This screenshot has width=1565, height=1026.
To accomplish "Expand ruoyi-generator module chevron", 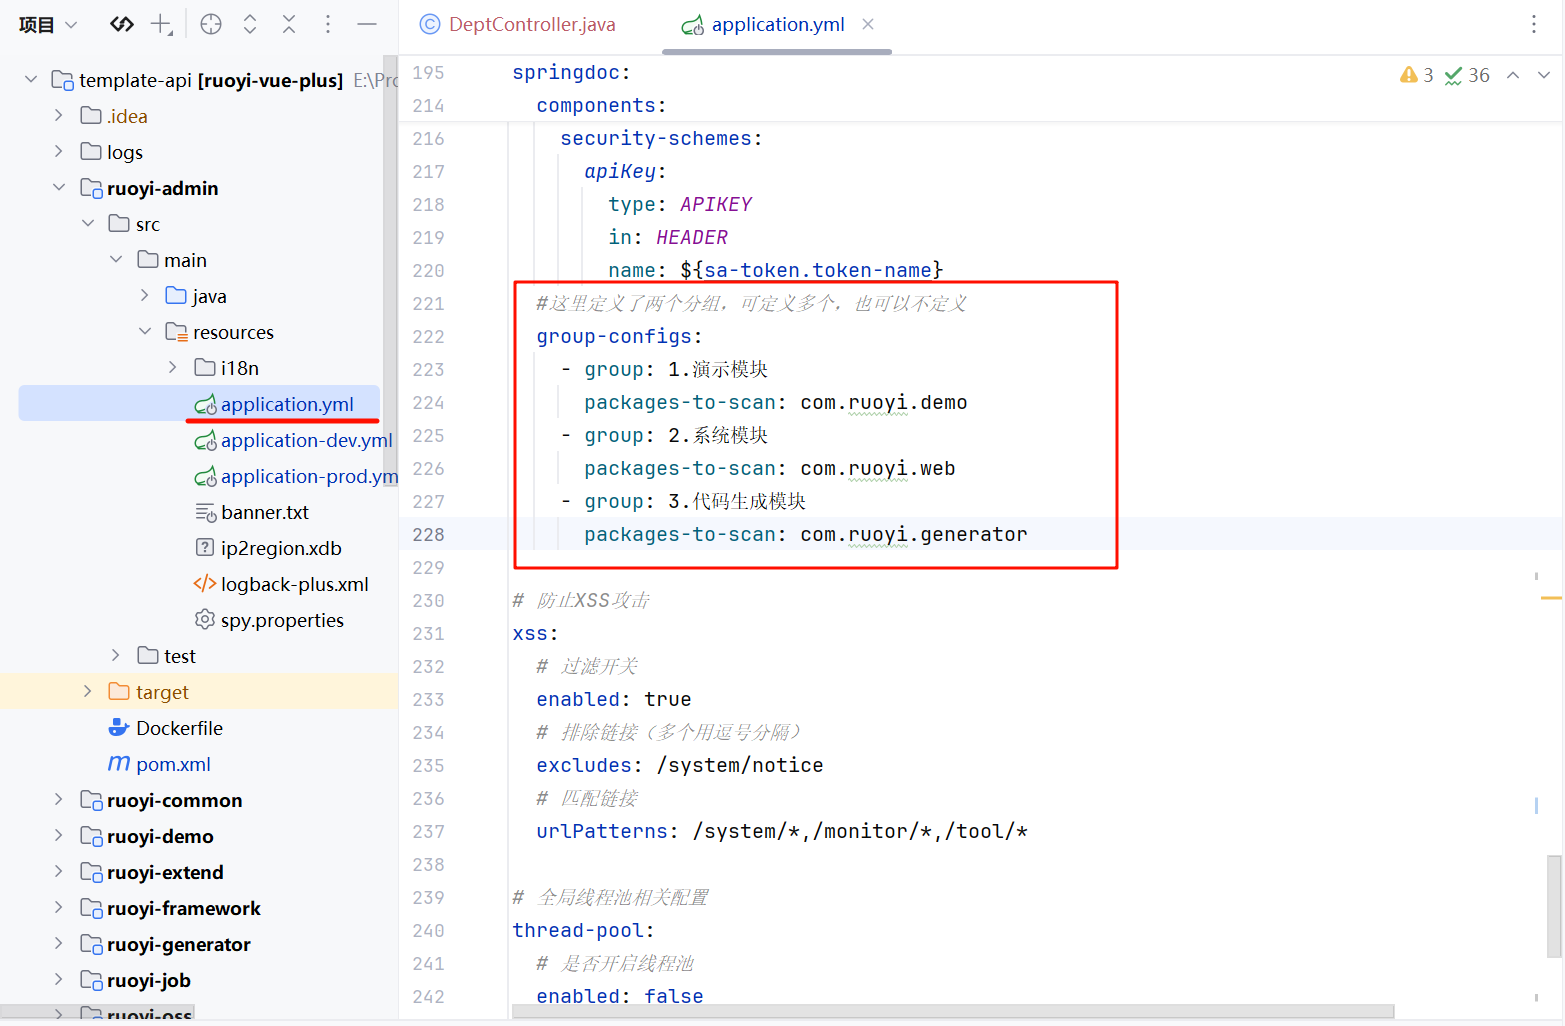I will [x=59, y=943].
